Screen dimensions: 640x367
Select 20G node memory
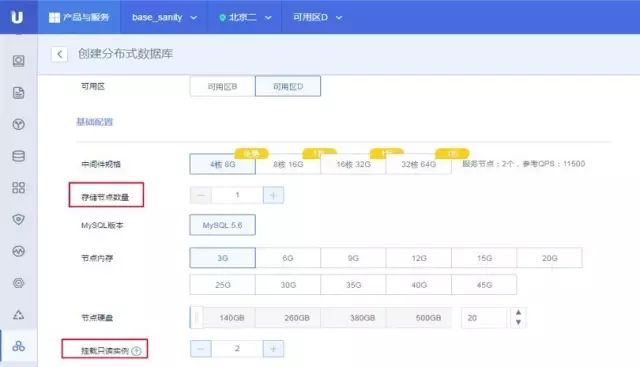(x=550, y=258)
